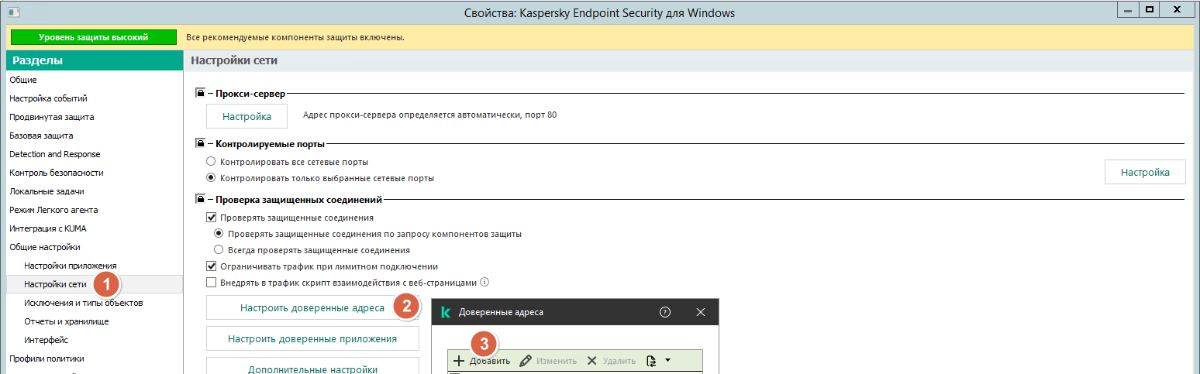
Task: Click Добавить text in trusted addresses toolbar
Action: pos(490,360)
